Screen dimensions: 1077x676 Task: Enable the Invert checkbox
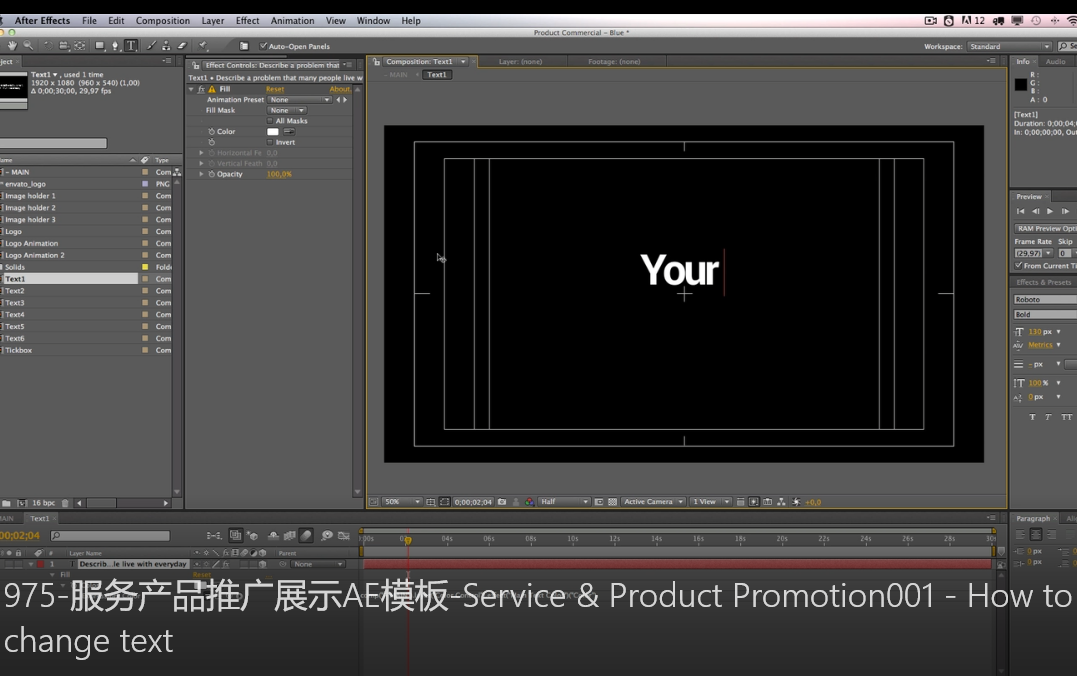[x=270, y=142]
